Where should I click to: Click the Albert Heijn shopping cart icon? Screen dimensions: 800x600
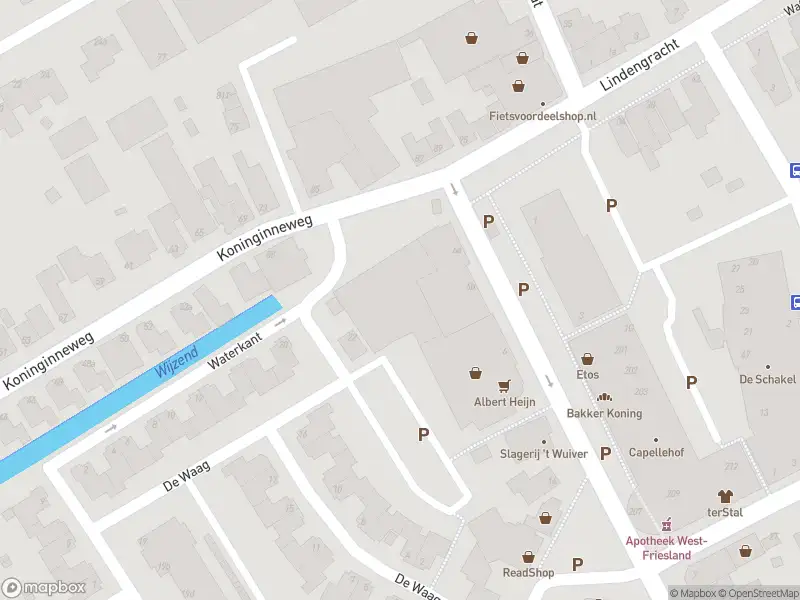[x=504, y=386]
